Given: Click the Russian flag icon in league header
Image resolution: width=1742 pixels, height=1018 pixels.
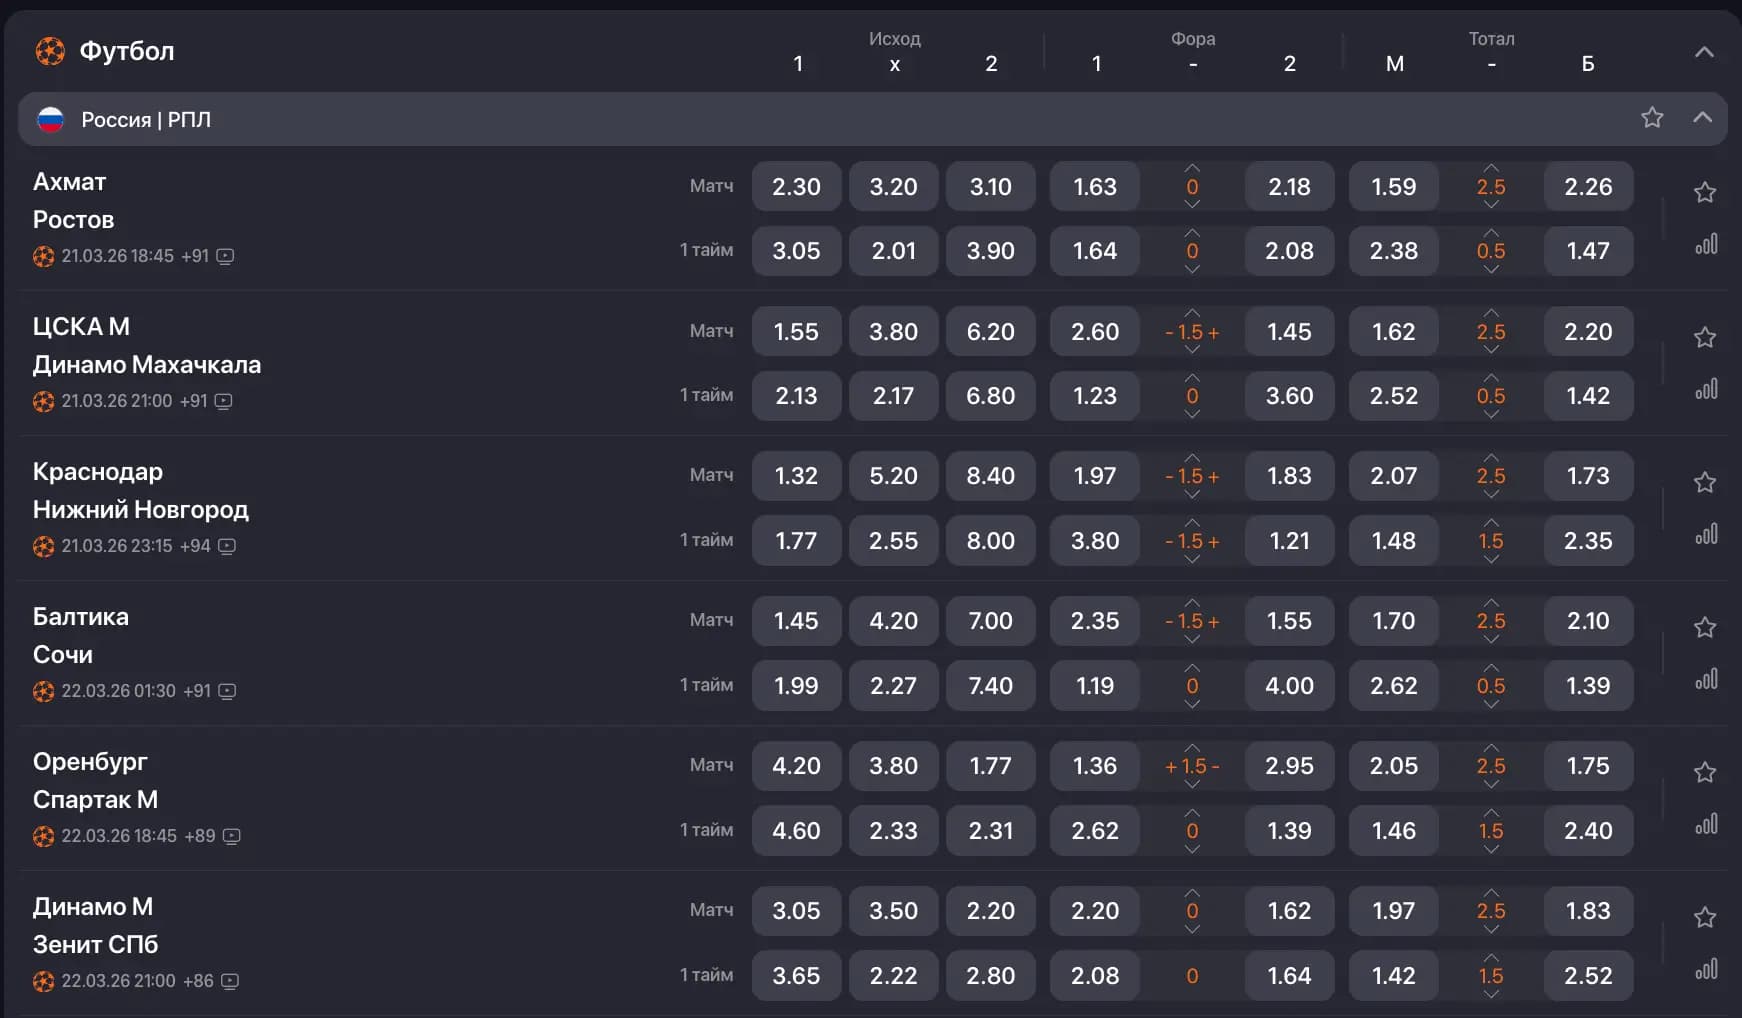Looking at the screenshot, I should point(51,120).
